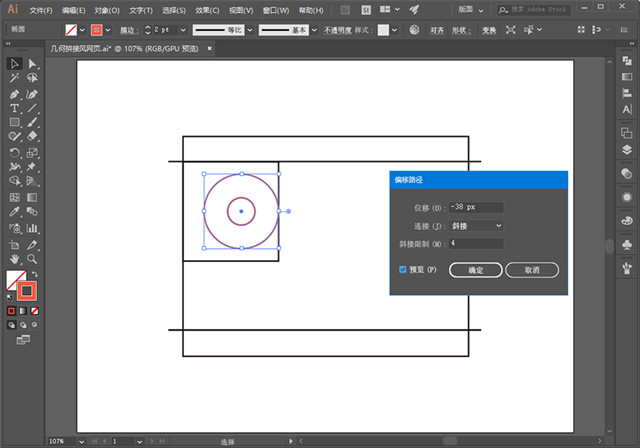Click the miter limit input field

tap(476, 242)
